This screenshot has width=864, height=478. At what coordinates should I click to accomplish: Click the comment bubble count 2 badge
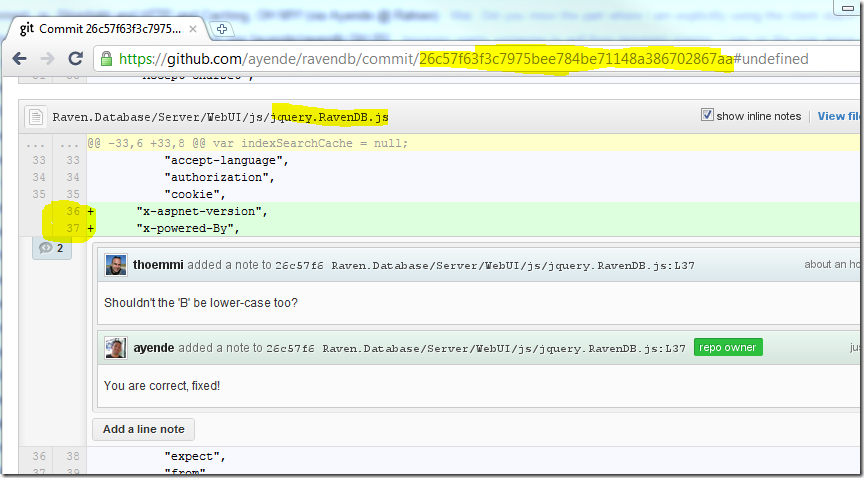coord(52,248)
